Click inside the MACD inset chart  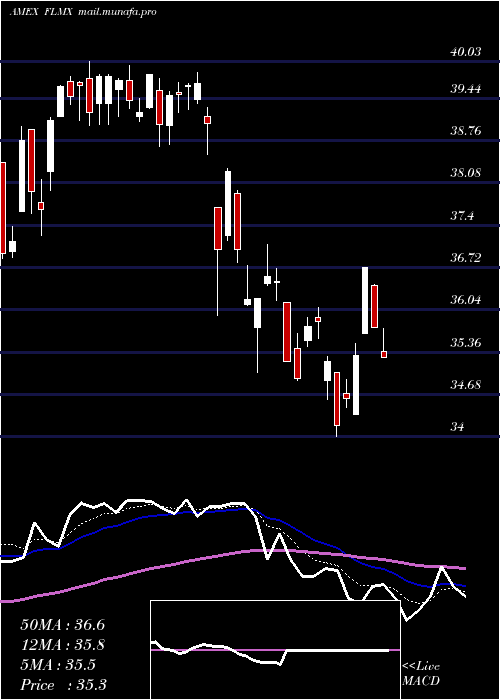coord(275,650)
